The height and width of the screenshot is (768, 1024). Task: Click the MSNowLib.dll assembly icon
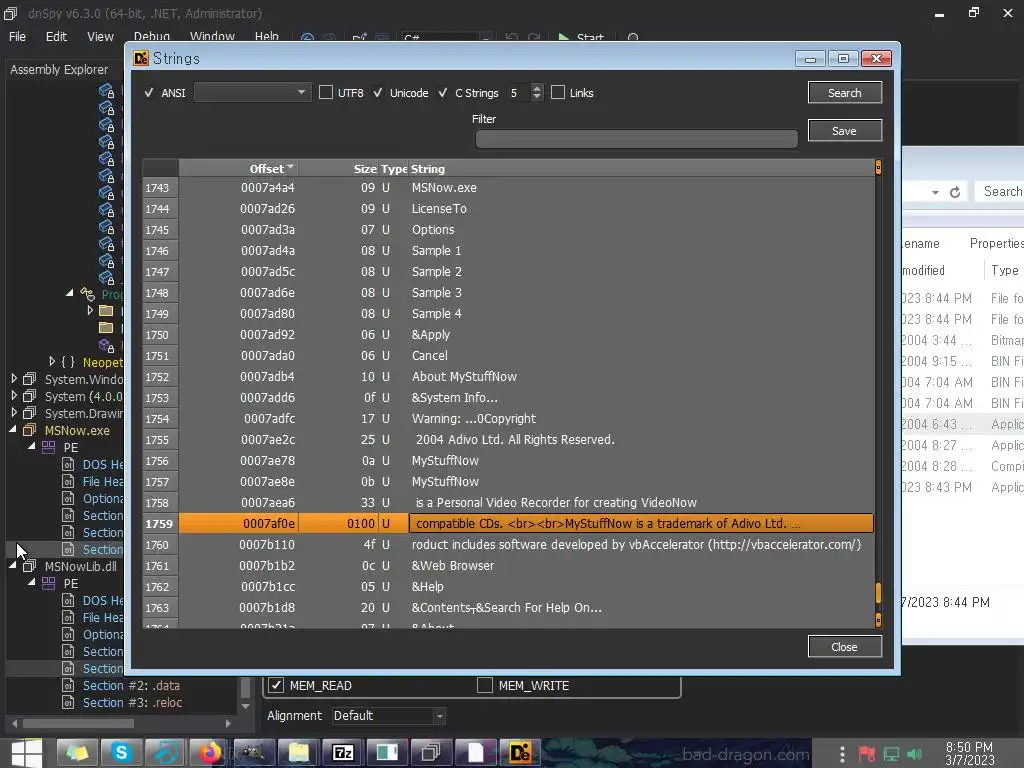click(29, 566)
